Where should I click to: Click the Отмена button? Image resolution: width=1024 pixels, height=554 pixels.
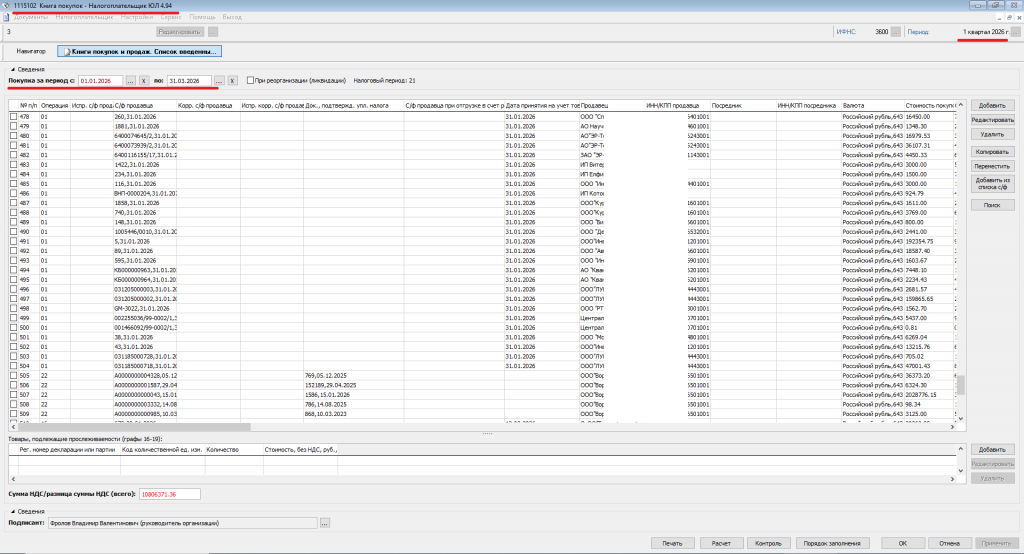pyautogui.click(x=950, y=543)
